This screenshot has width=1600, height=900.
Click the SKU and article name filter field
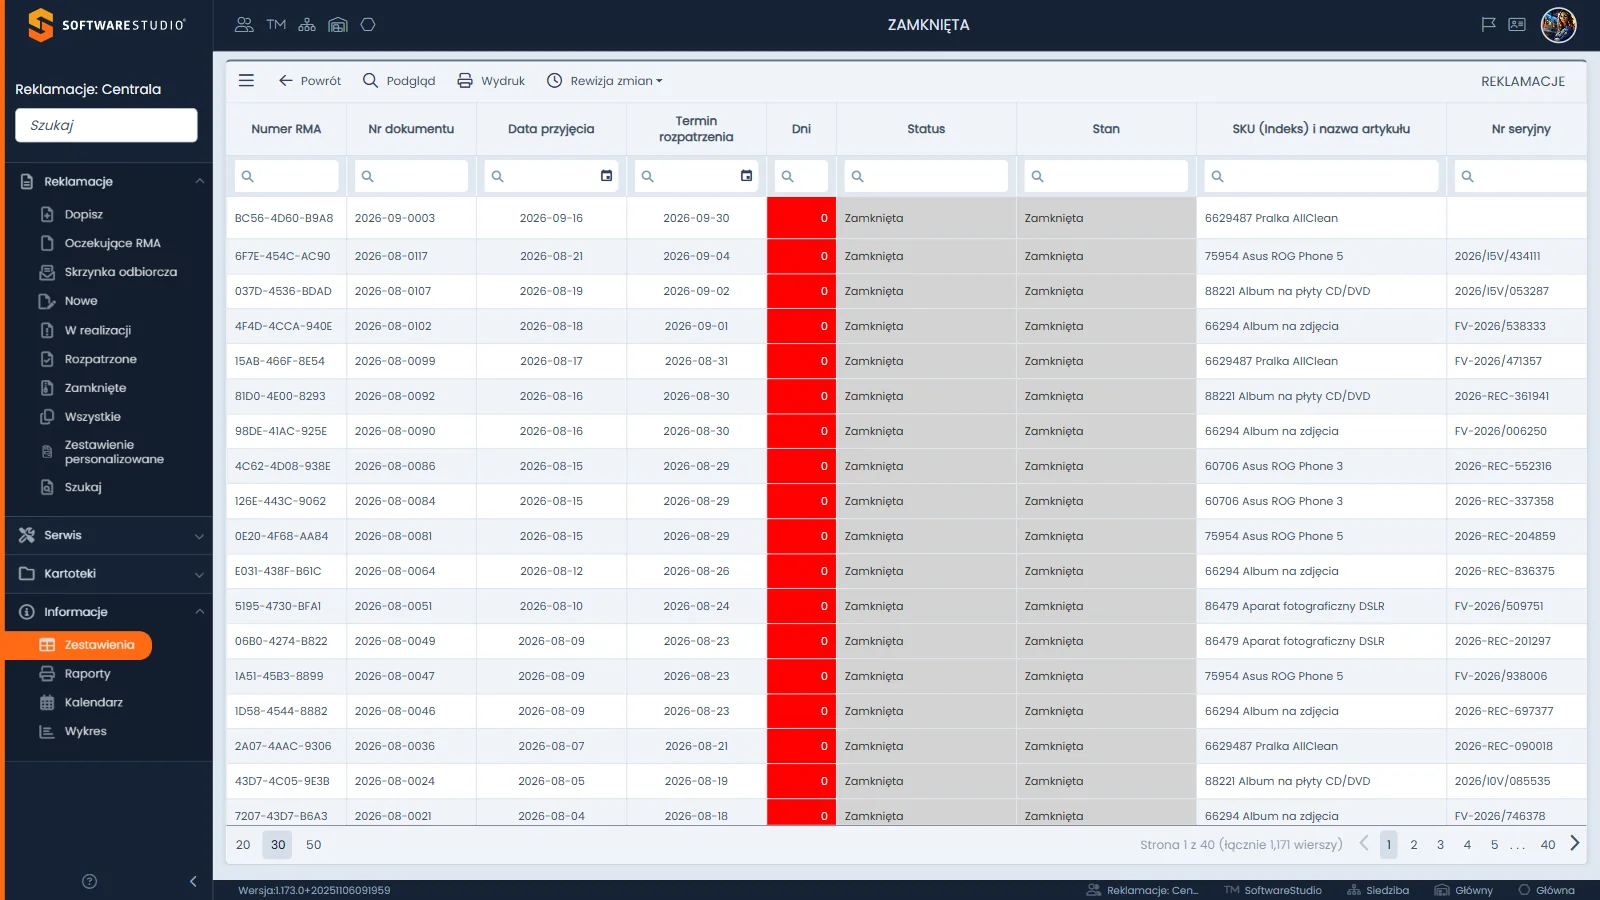pyautogui.click(x=1321, y=176)
